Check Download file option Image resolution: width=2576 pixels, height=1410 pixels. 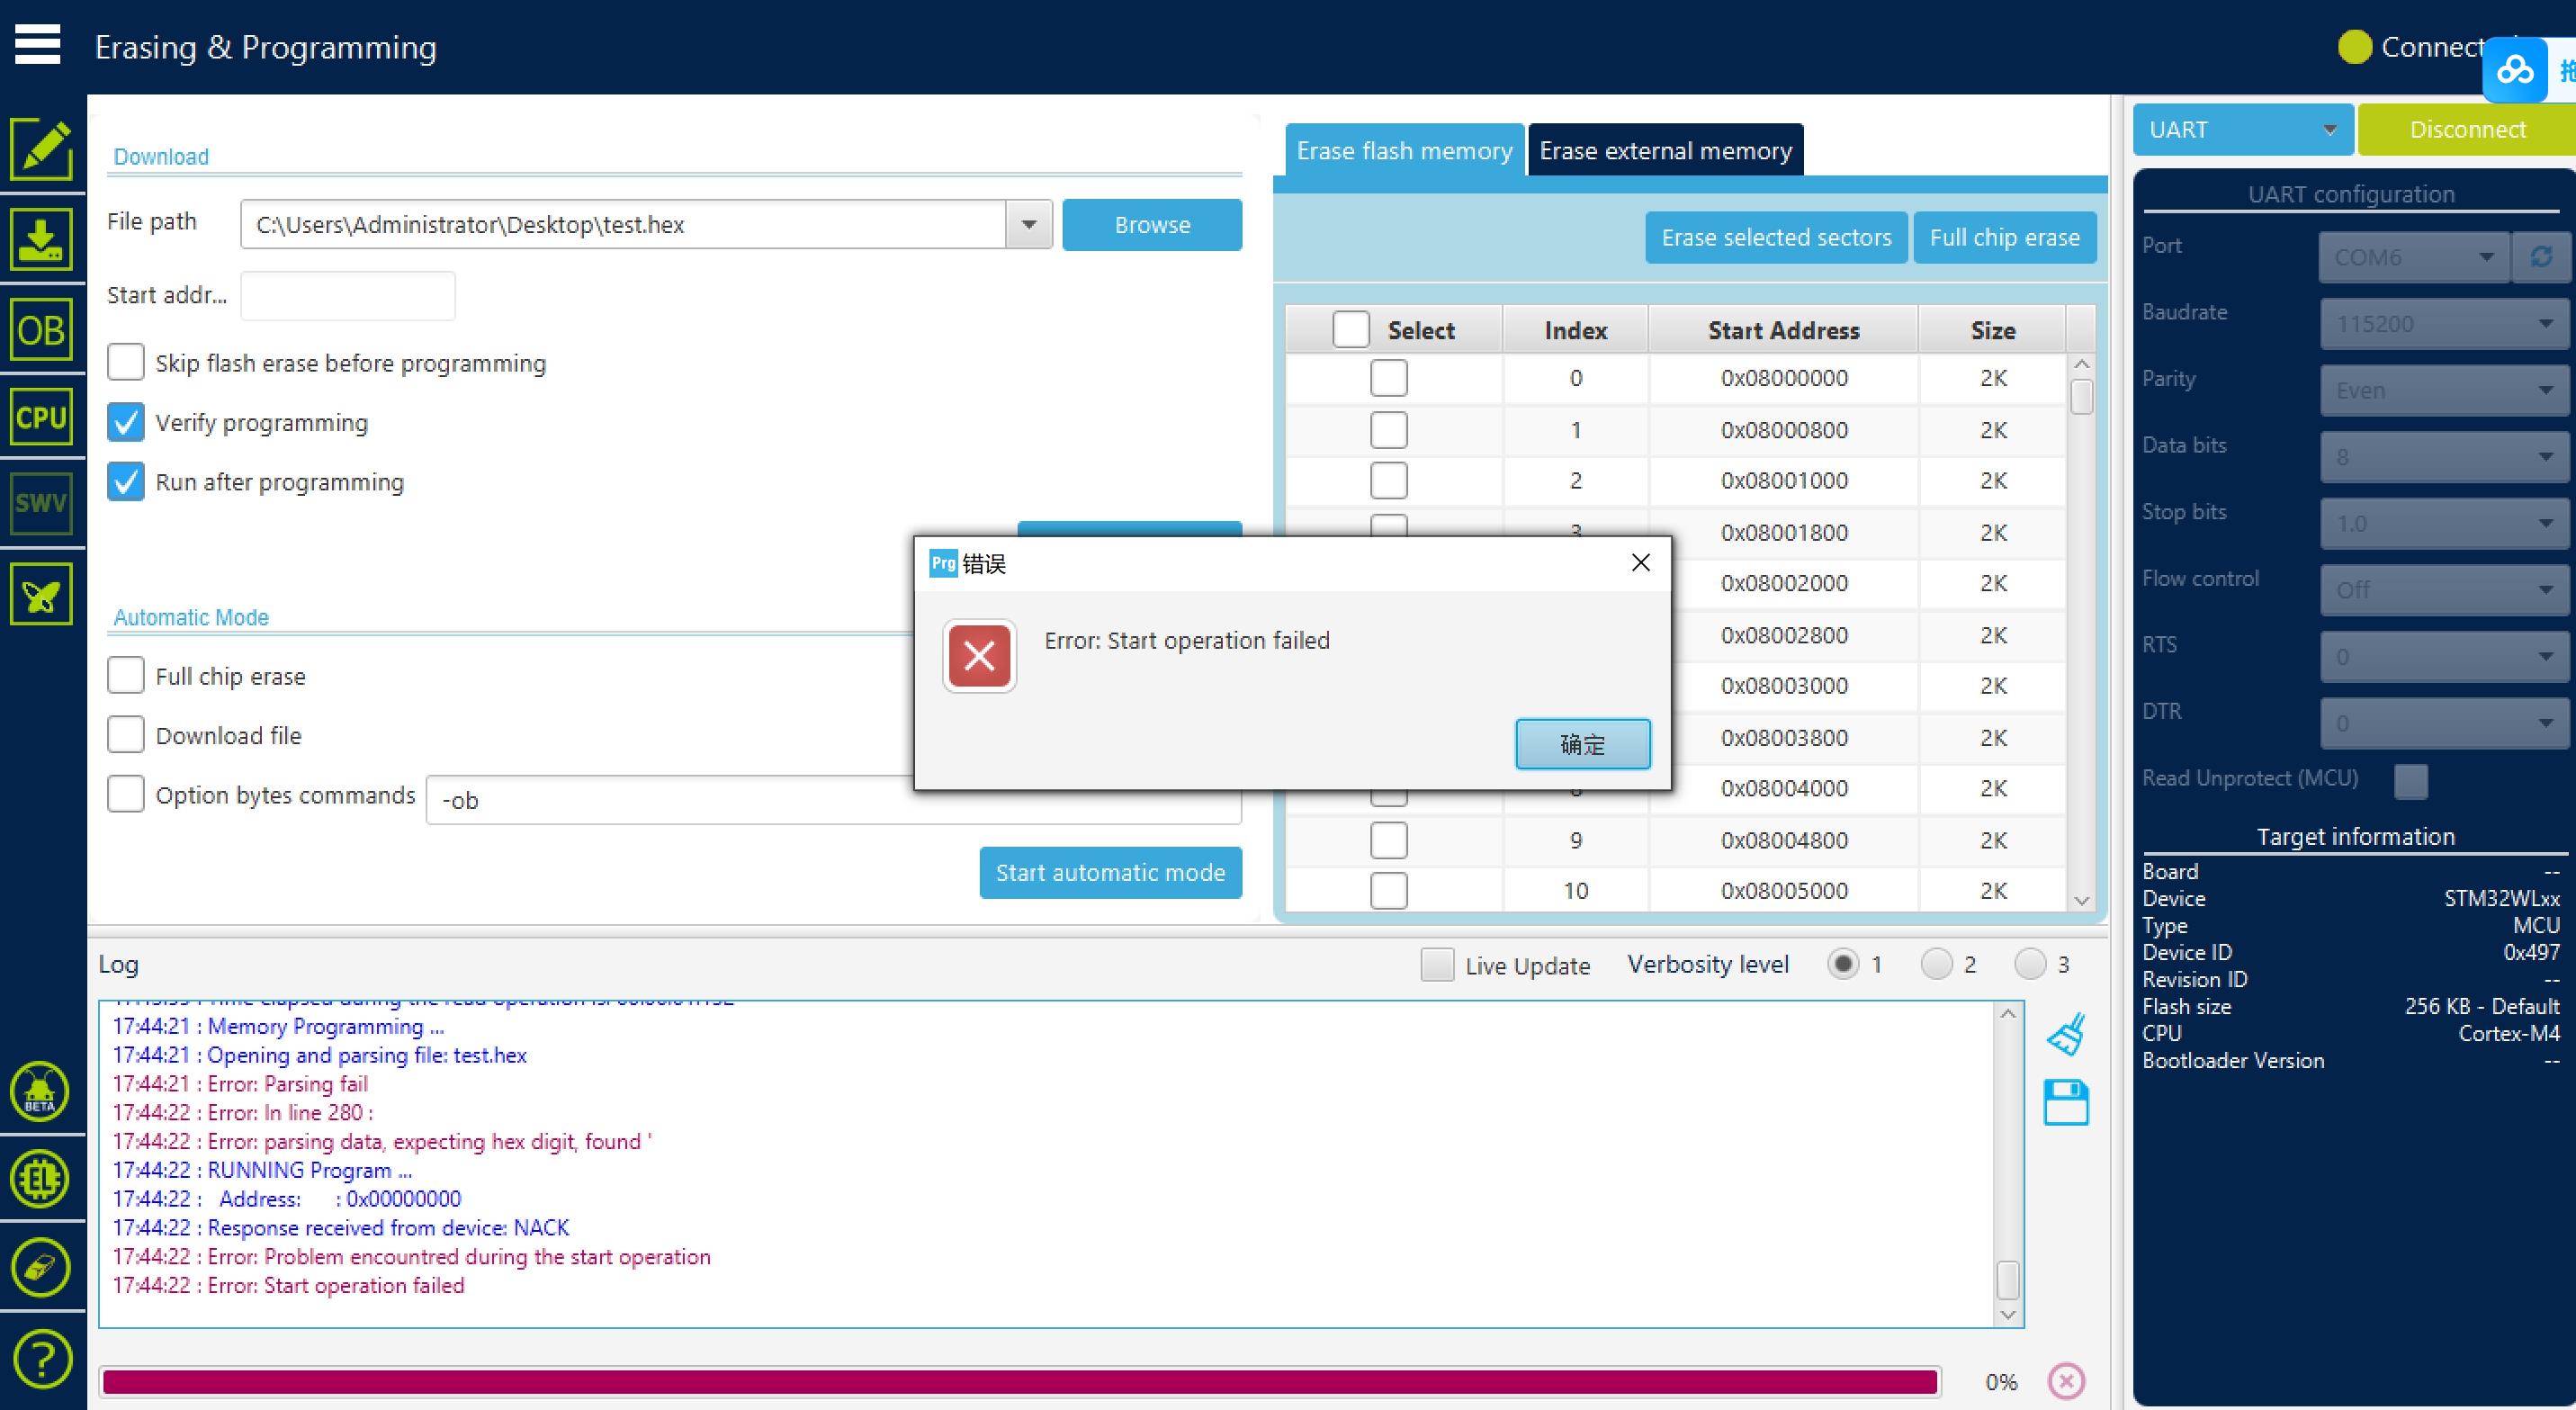pos(126,734)
